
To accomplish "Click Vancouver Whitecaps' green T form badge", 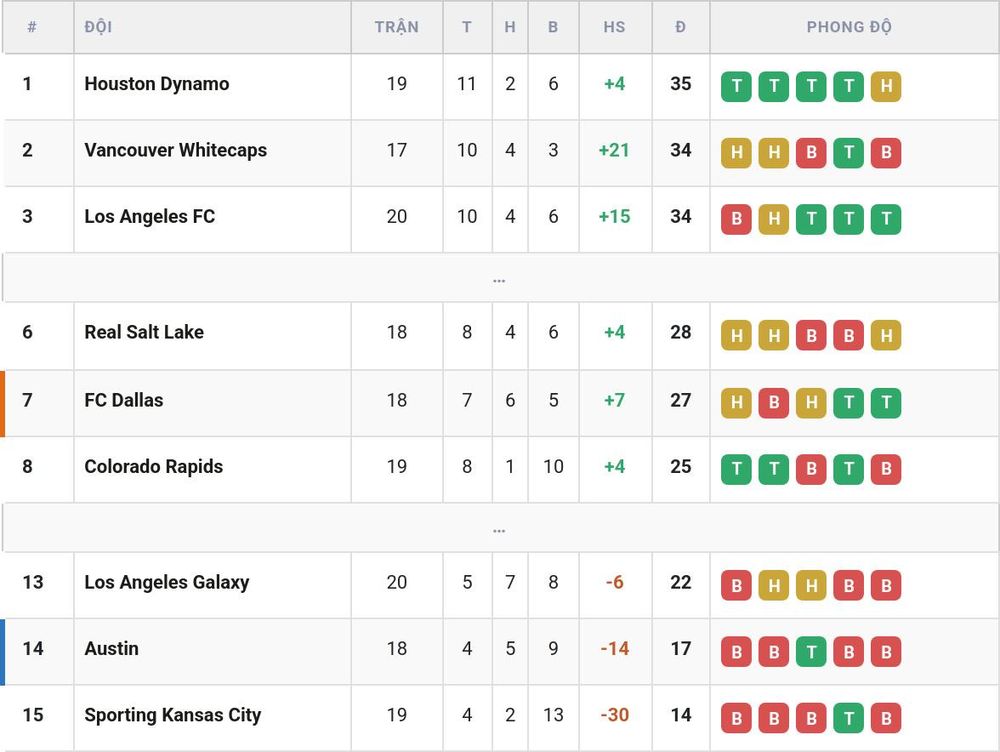I will (x=848, y=152).
